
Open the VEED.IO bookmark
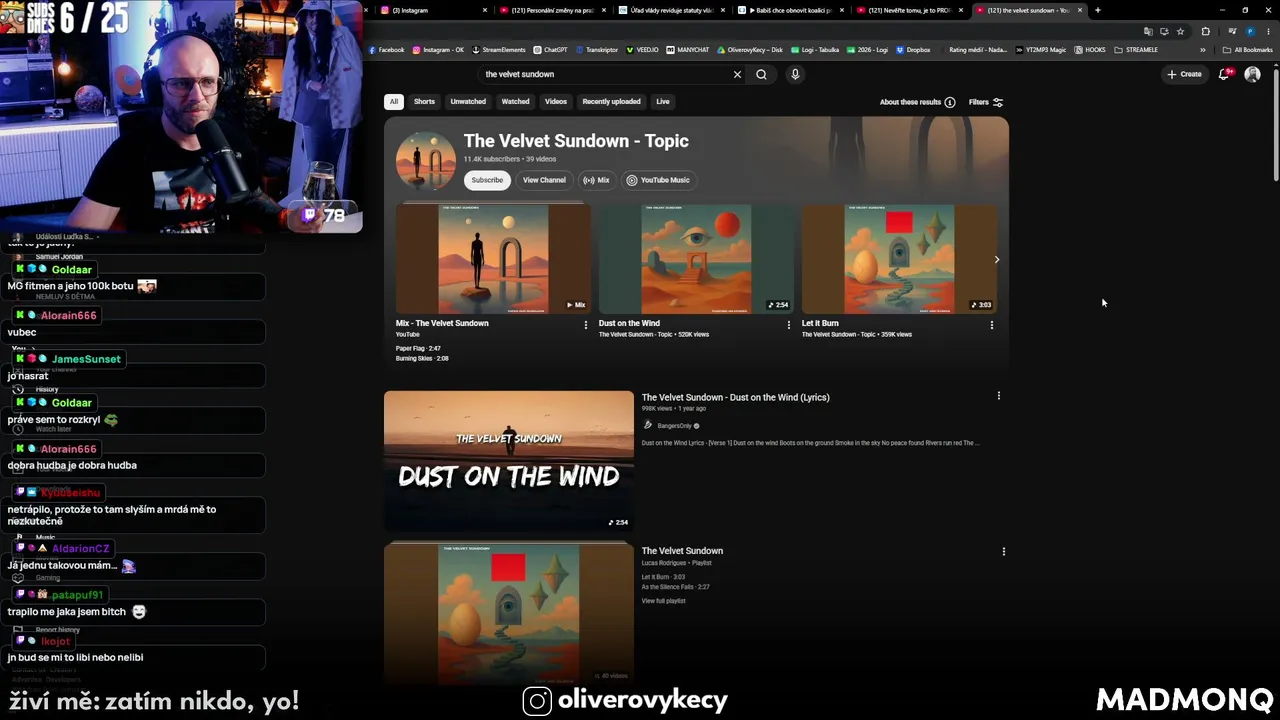point(641,50)
